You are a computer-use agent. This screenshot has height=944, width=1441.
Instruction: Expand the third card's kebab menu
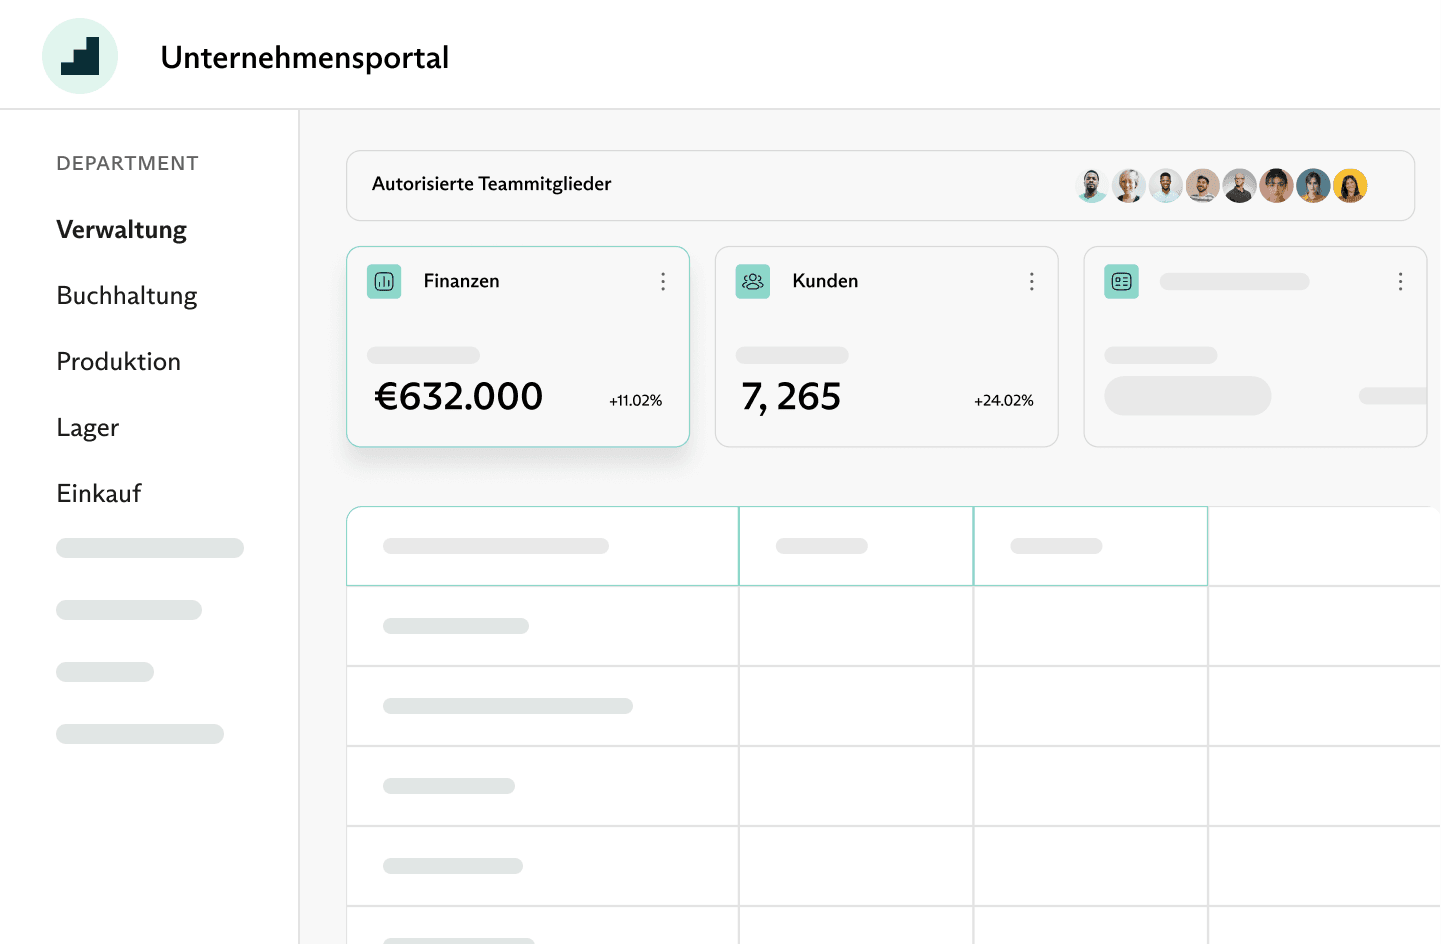coord(1400,282)
